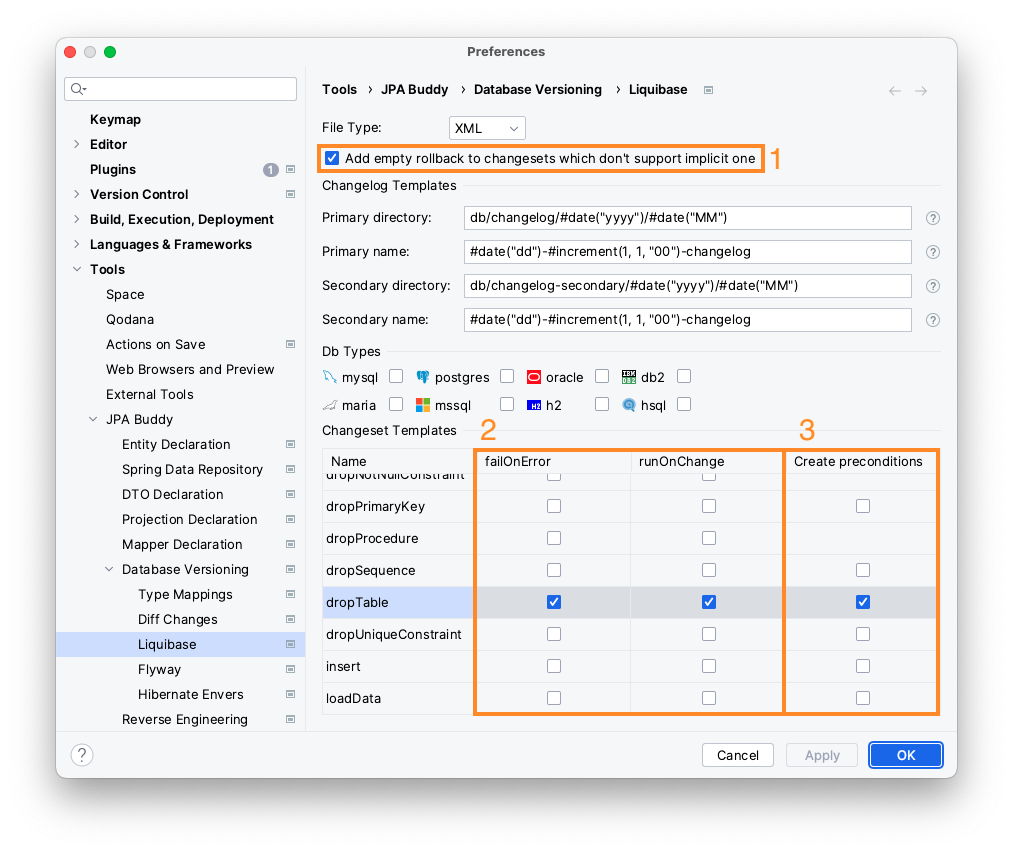The width and height of the screenshot is (1013, 852).
Task: Click the Primary directory text field
Action: [687, 218]
